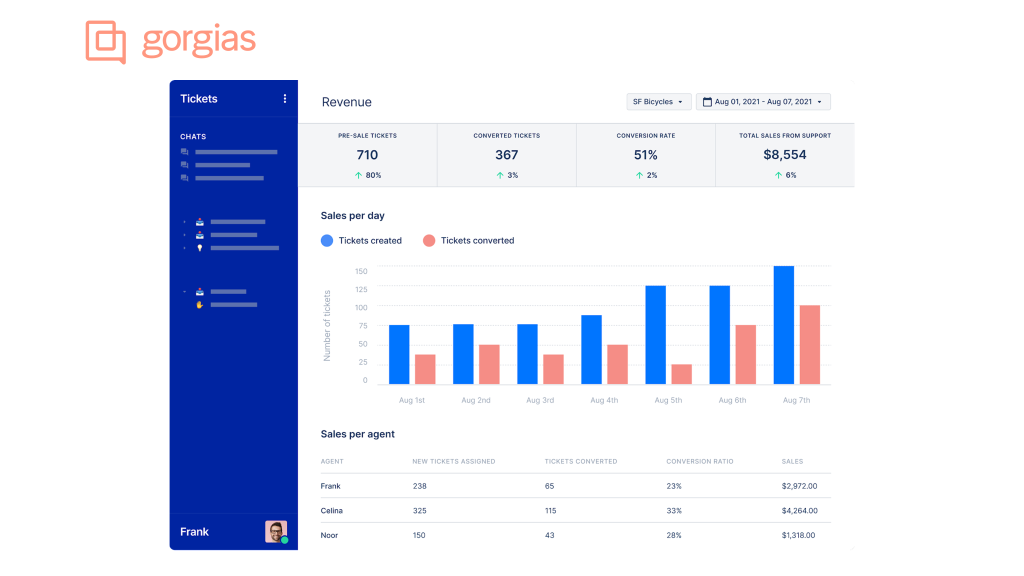Open the Aug 01 - Aug 07, 2021 date dropdown
This screenshot has height=576, width=1024.
(x=763, y=102)
